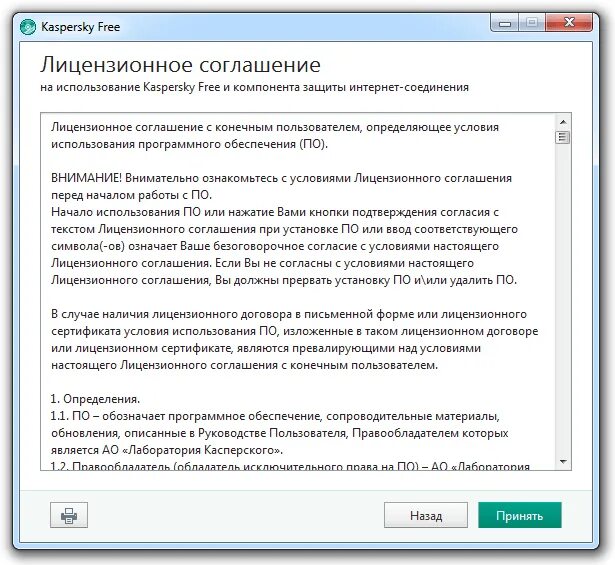
Task: Accept the agreement with Принять button
Action: (x=520, y=515)
